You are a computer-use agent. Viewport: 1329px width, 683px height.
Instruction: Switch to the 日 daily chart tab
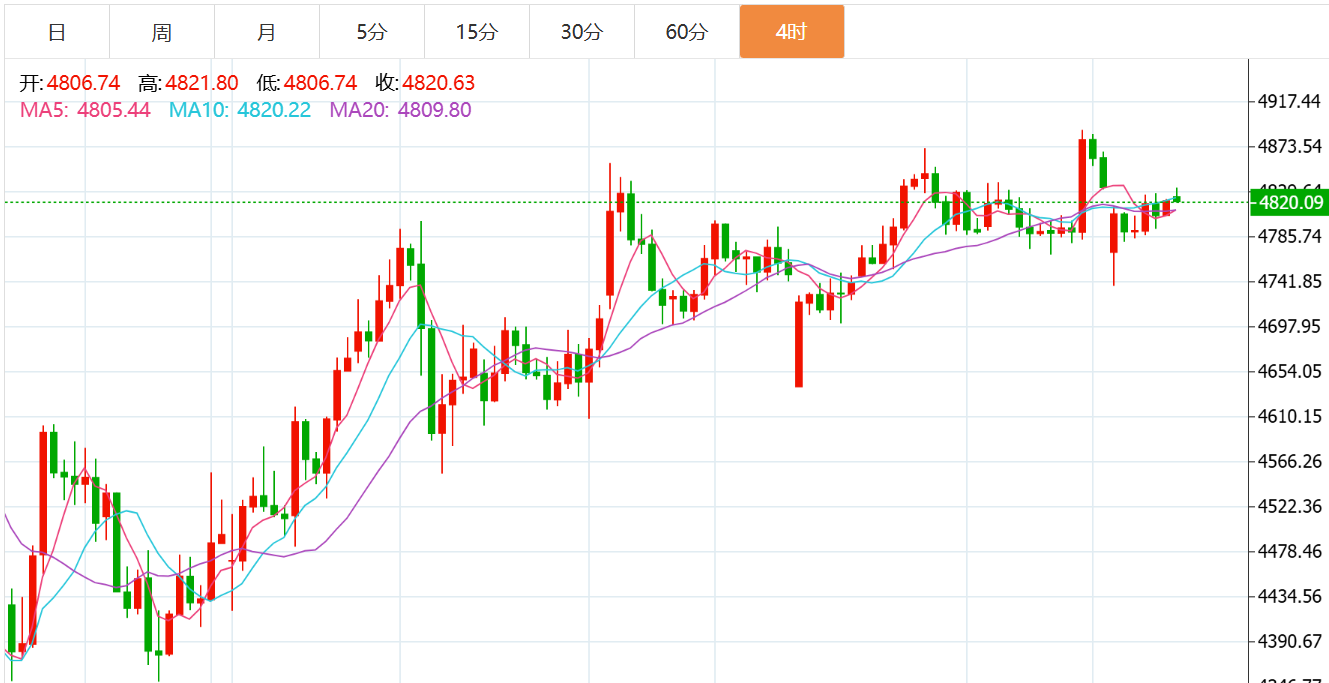pos(57,32)
